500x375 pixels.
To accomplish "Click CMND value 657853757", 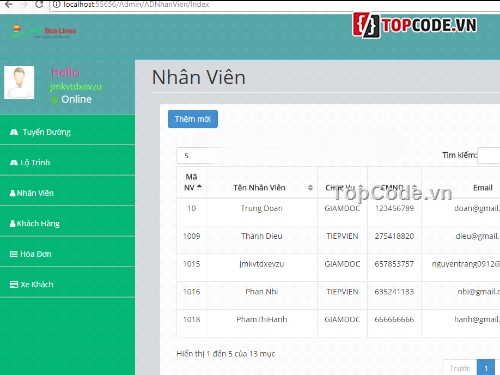I will (394, 264).
